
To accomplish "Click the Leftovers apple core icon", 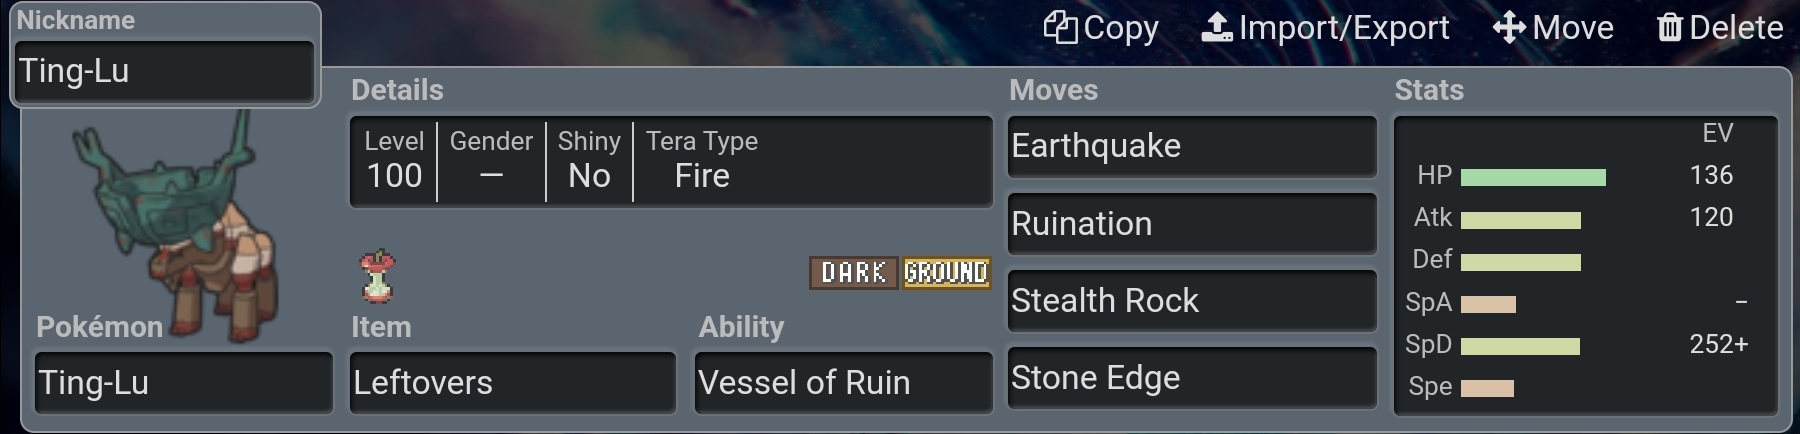I will [x=377, y=277].
